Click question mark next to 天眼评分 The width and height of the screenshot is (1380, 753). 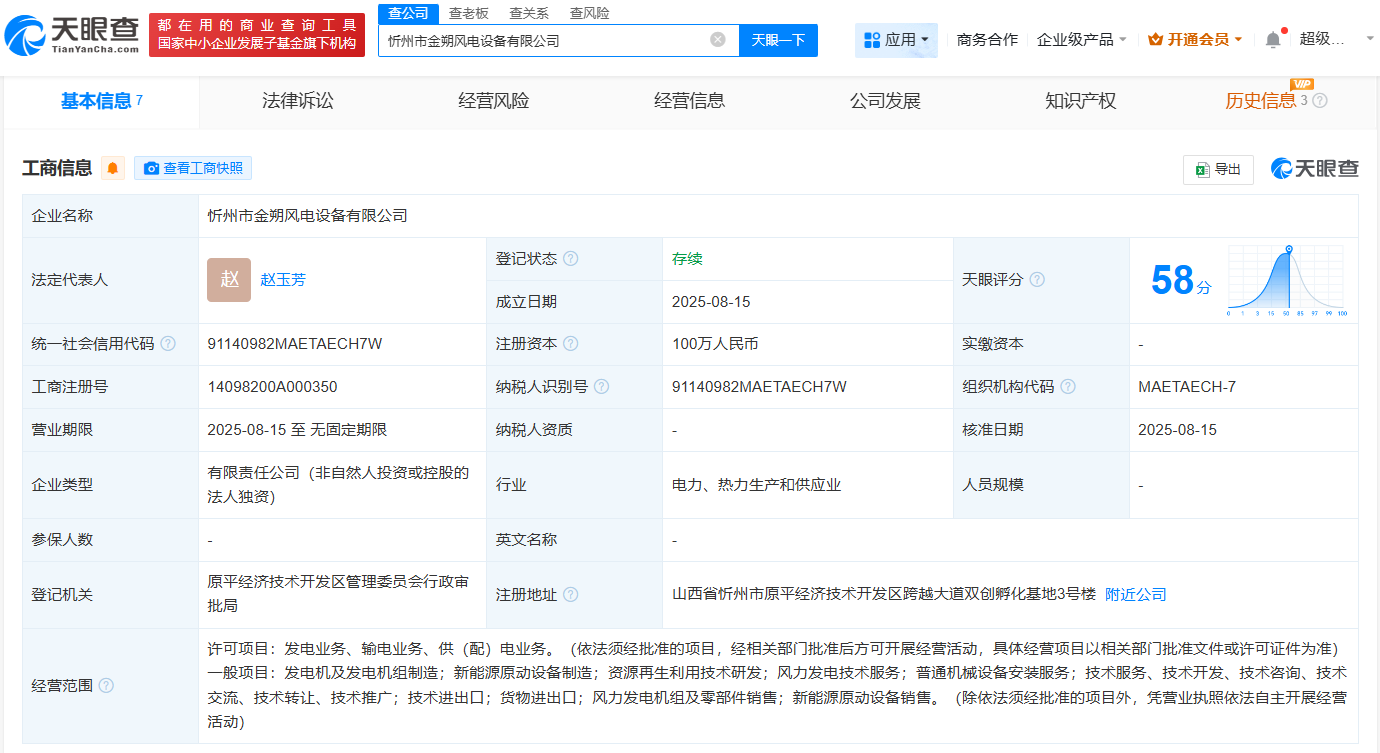point(1037,280)
